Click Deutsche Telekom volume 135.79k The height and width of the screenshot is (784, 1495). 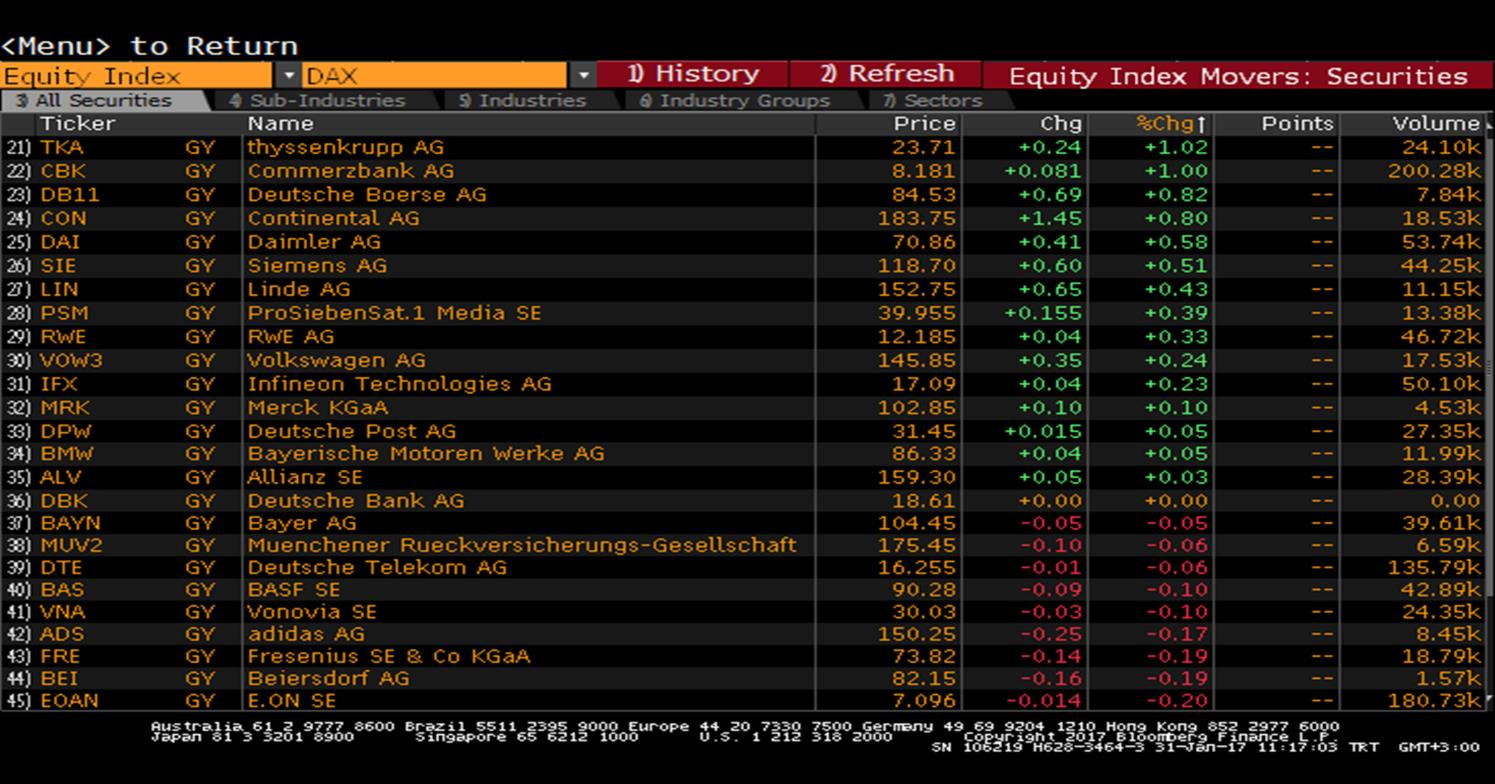click(x=1434, y=568)
